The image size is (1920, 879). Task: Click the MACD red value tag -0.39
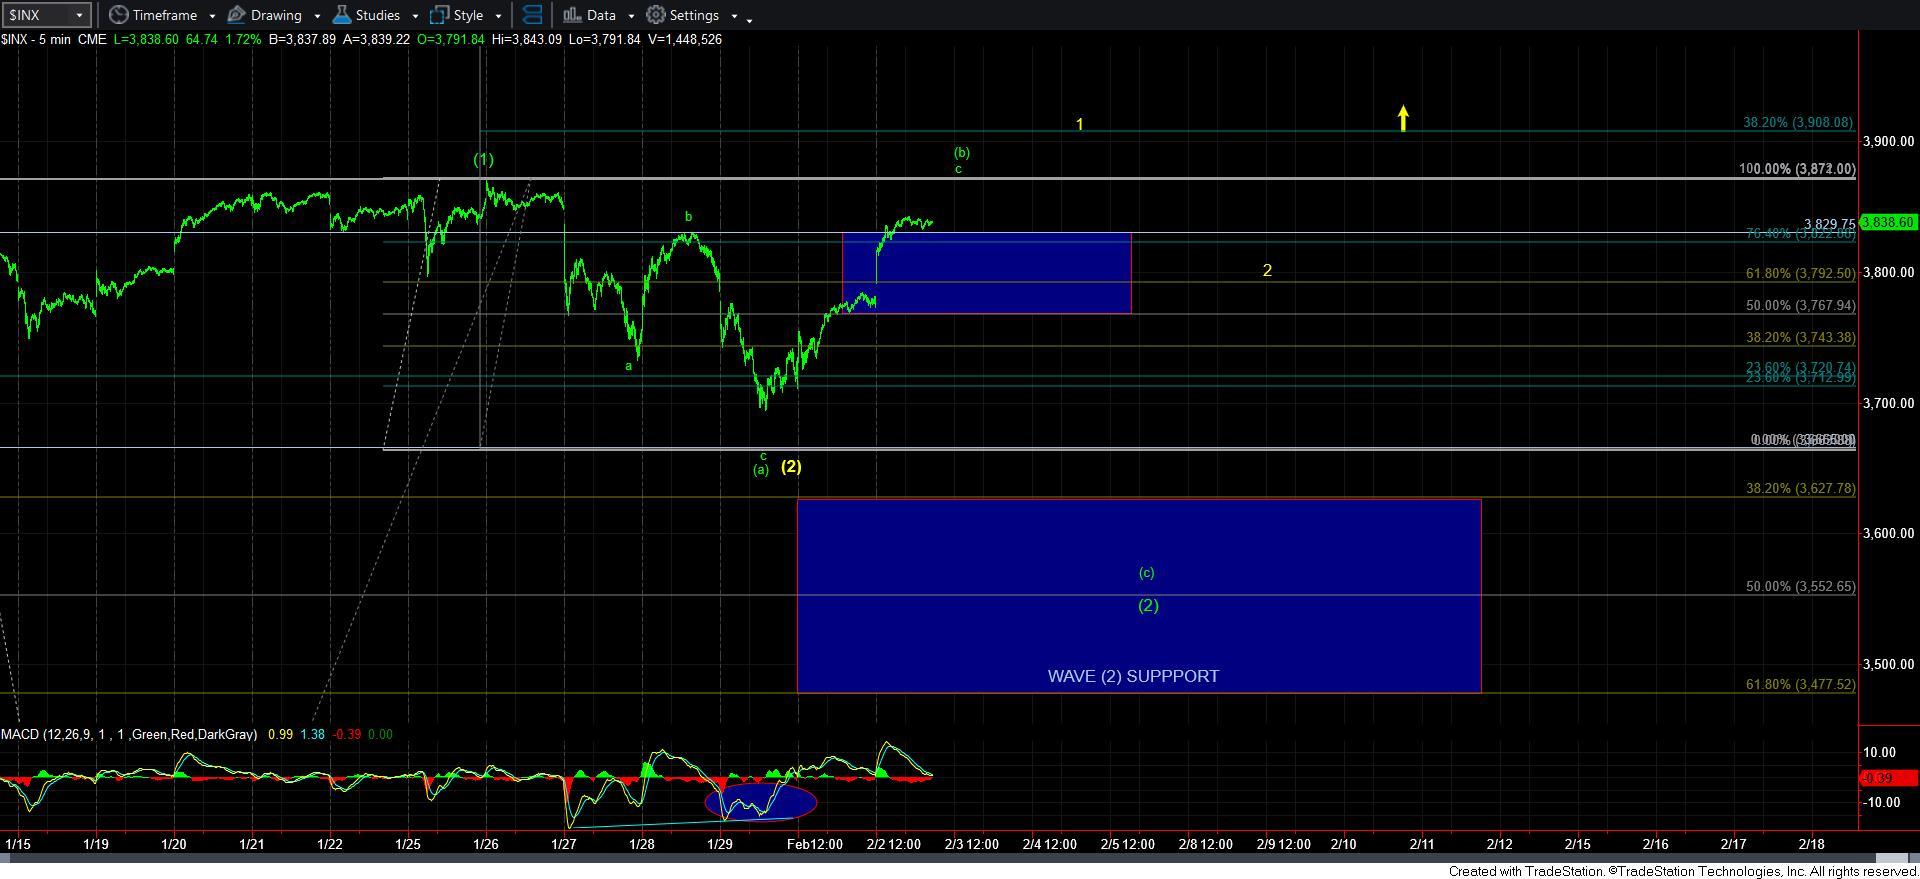[1890, 777]
